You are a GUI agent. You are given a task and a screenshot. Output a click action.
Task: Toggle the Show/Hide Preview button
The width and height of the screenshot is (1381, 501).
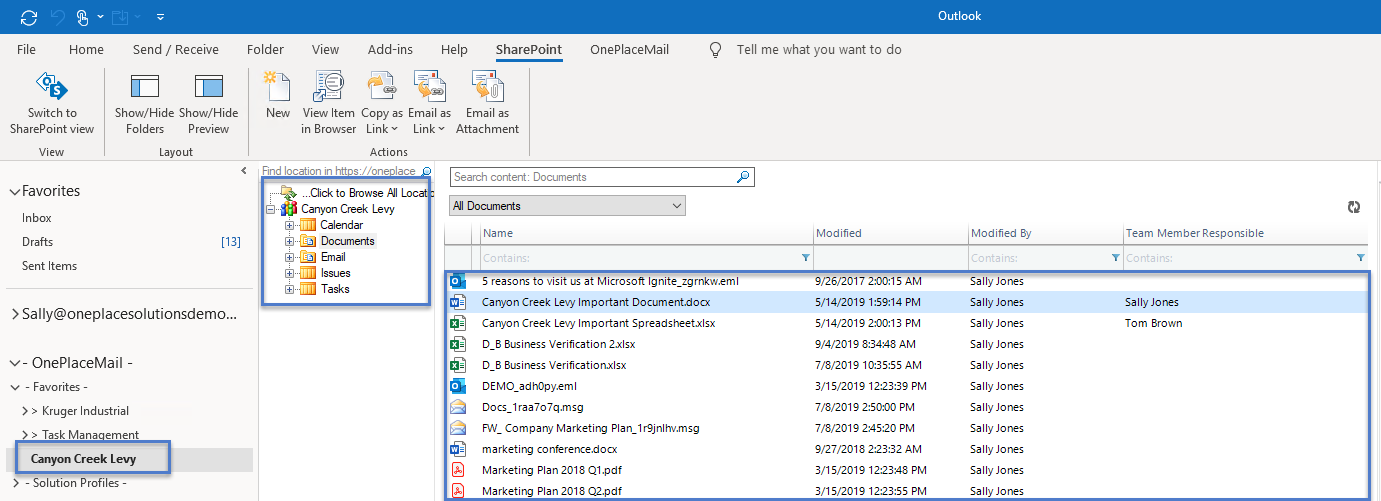click(208, 103)
